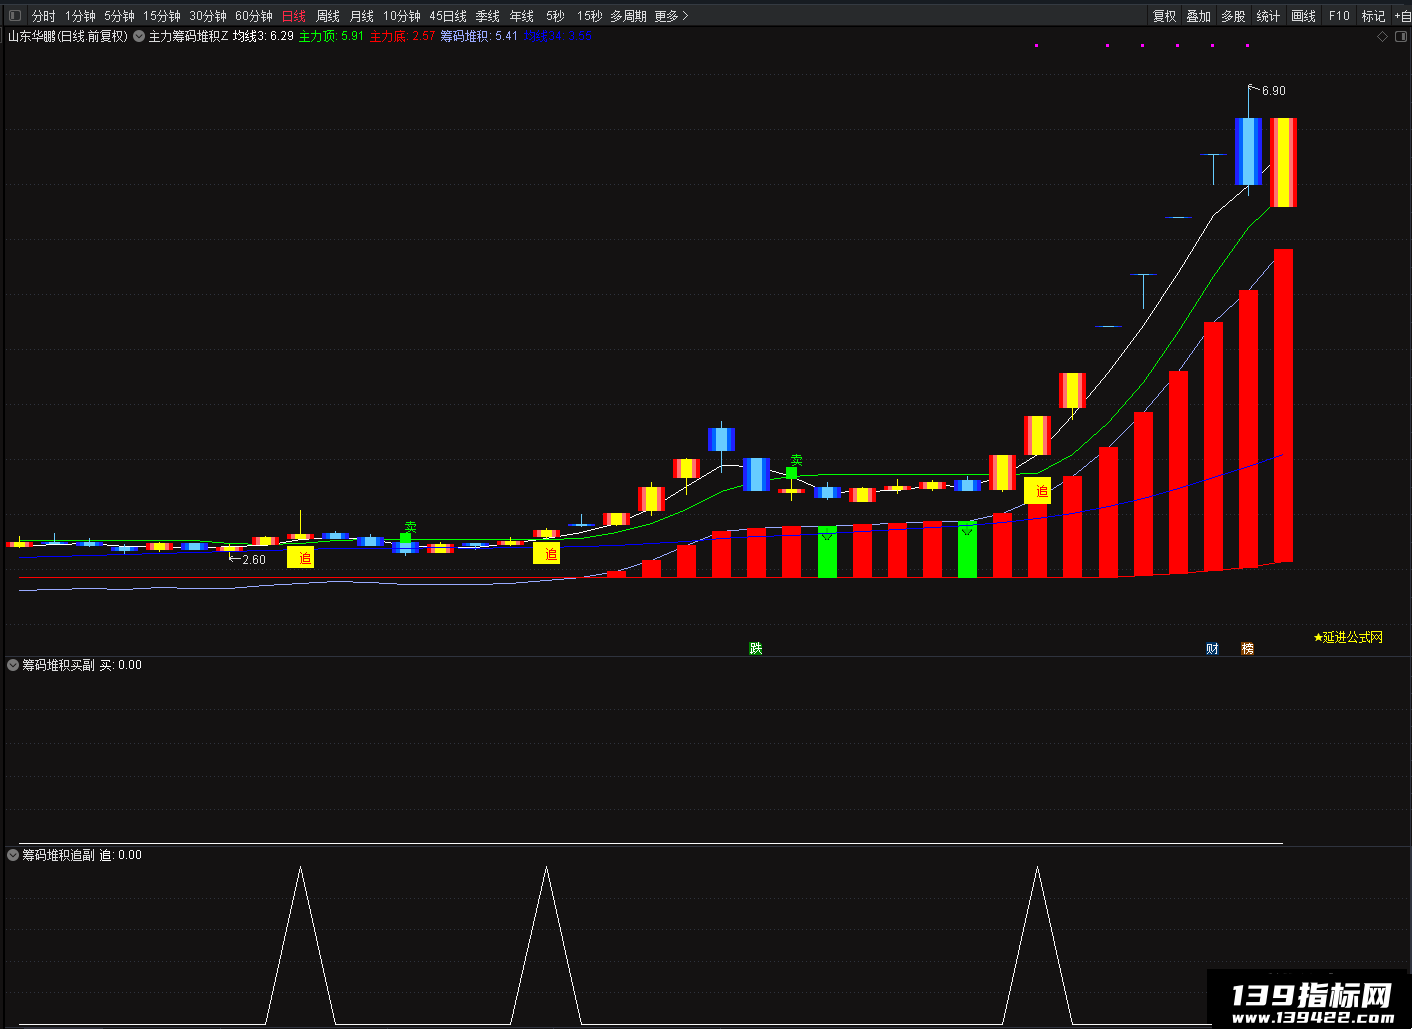Click the F10 company info button
The width and height of the screenshot is (1412, 1029).
[x=1339, y=16]
